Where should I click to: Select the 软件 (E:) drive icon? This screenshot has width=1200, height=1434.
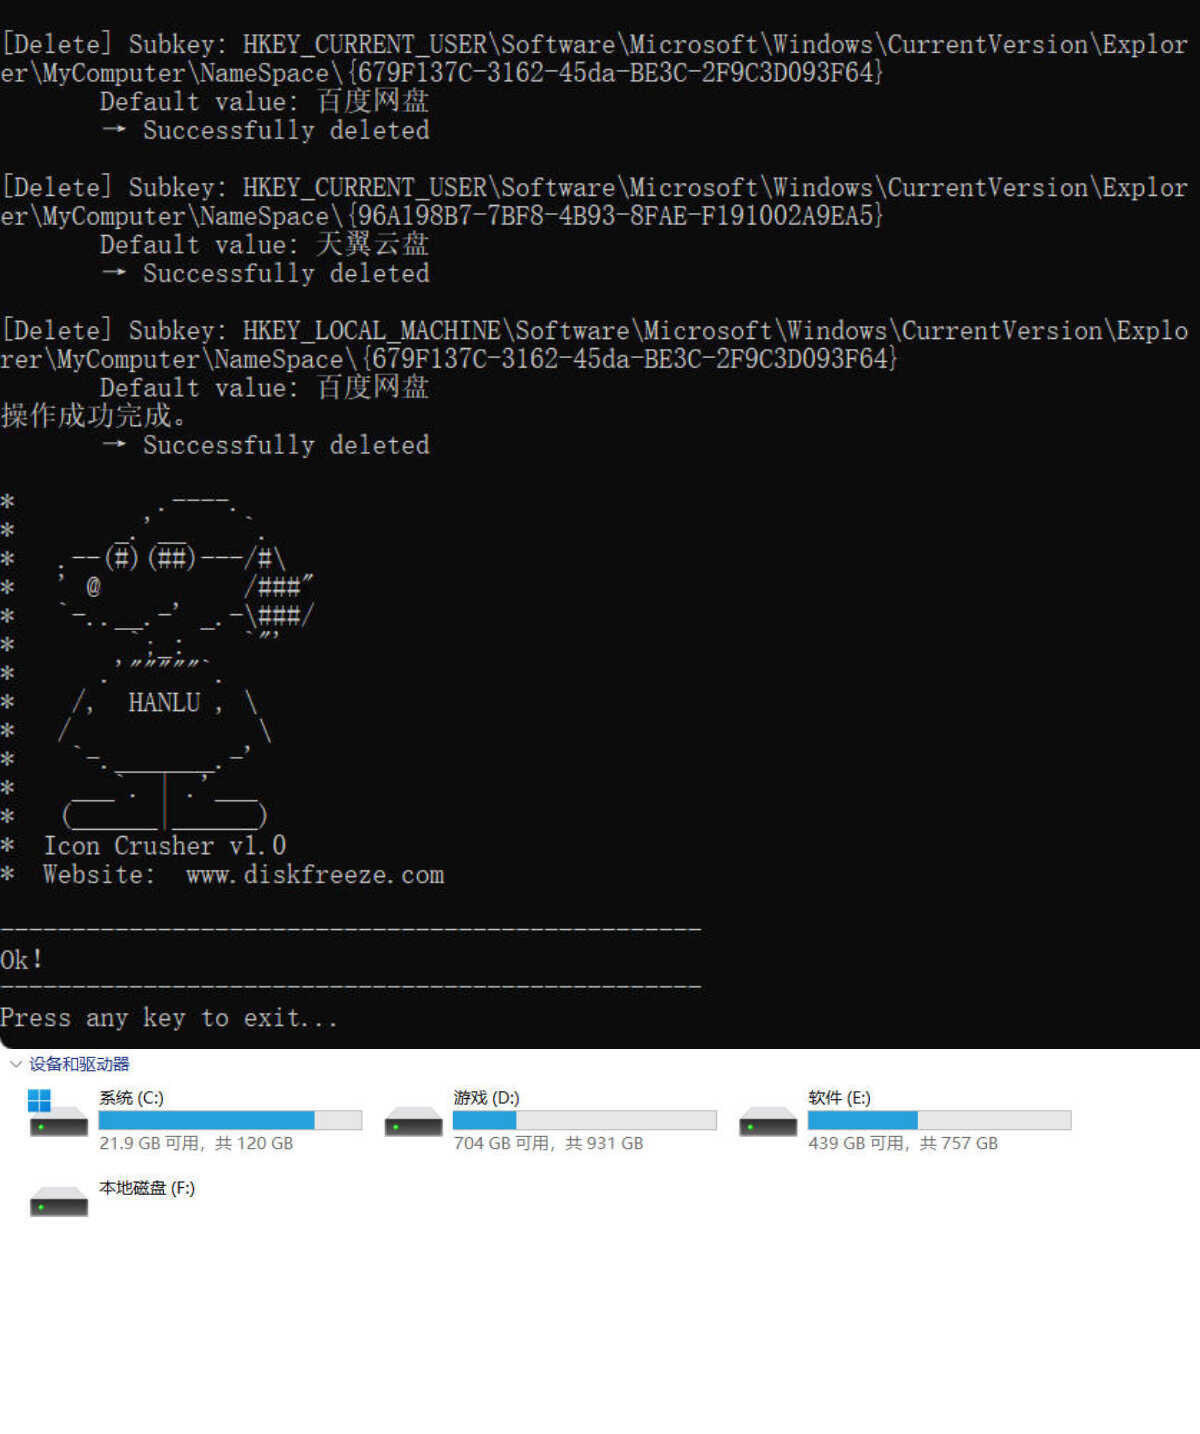(x=767, y=1121)
